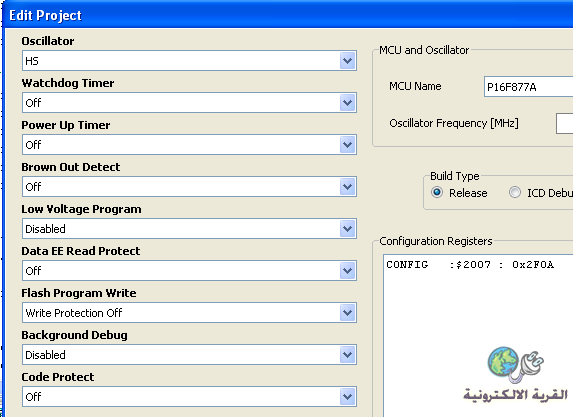Screen dimensions: 573x417
Task: Open the Oscillator dropdown arrow
Action: [x=348, y=61]
